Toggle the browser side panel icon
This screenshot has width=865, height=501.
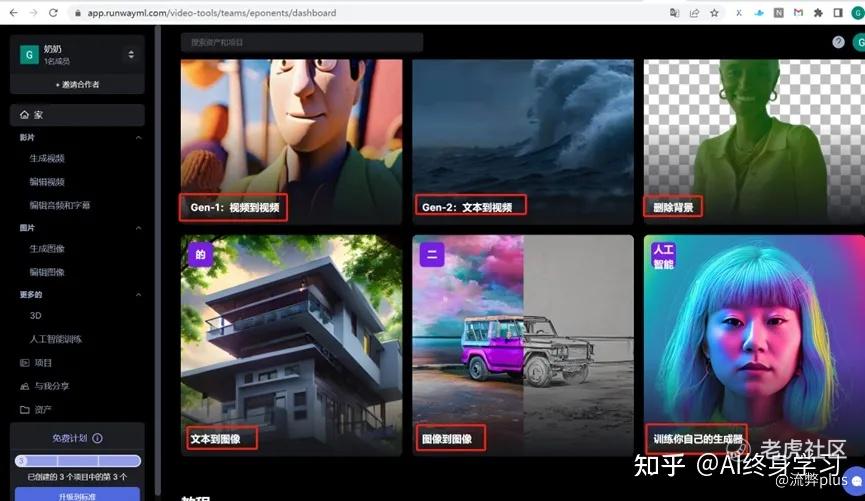tap(838, 13)
